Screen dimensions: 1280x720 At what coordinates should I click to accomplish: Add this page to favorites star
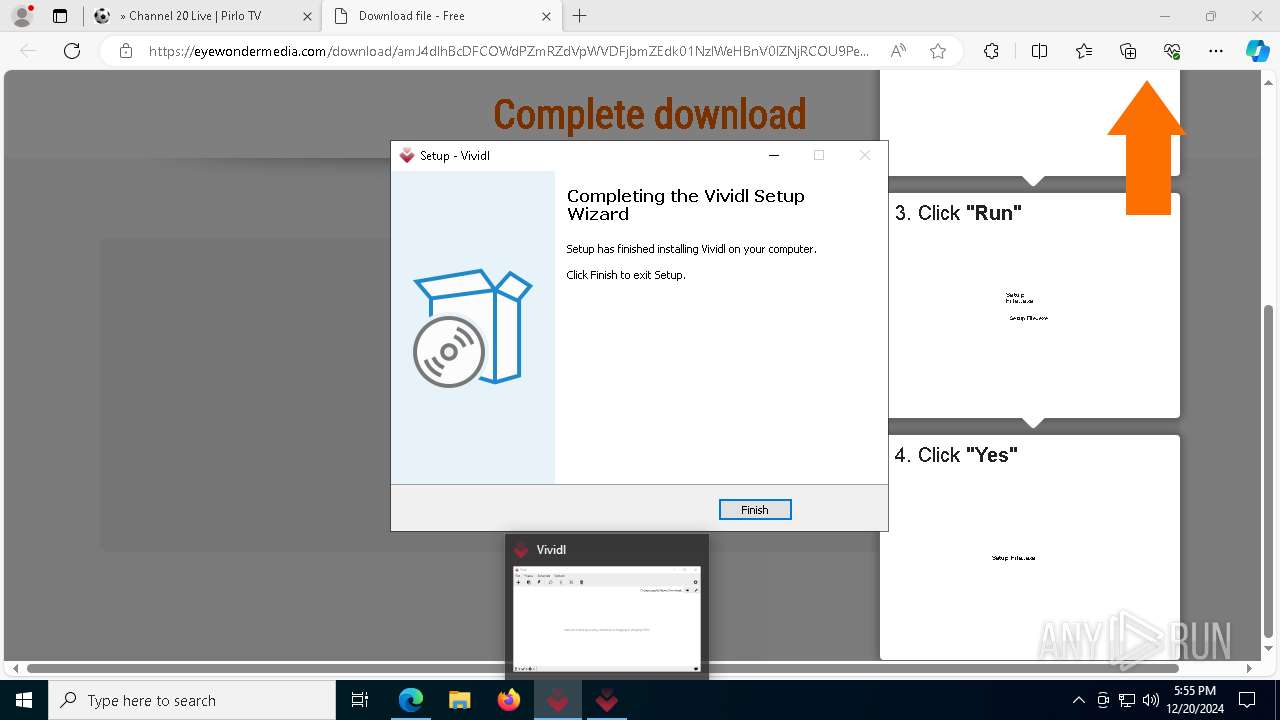point(938,51)
